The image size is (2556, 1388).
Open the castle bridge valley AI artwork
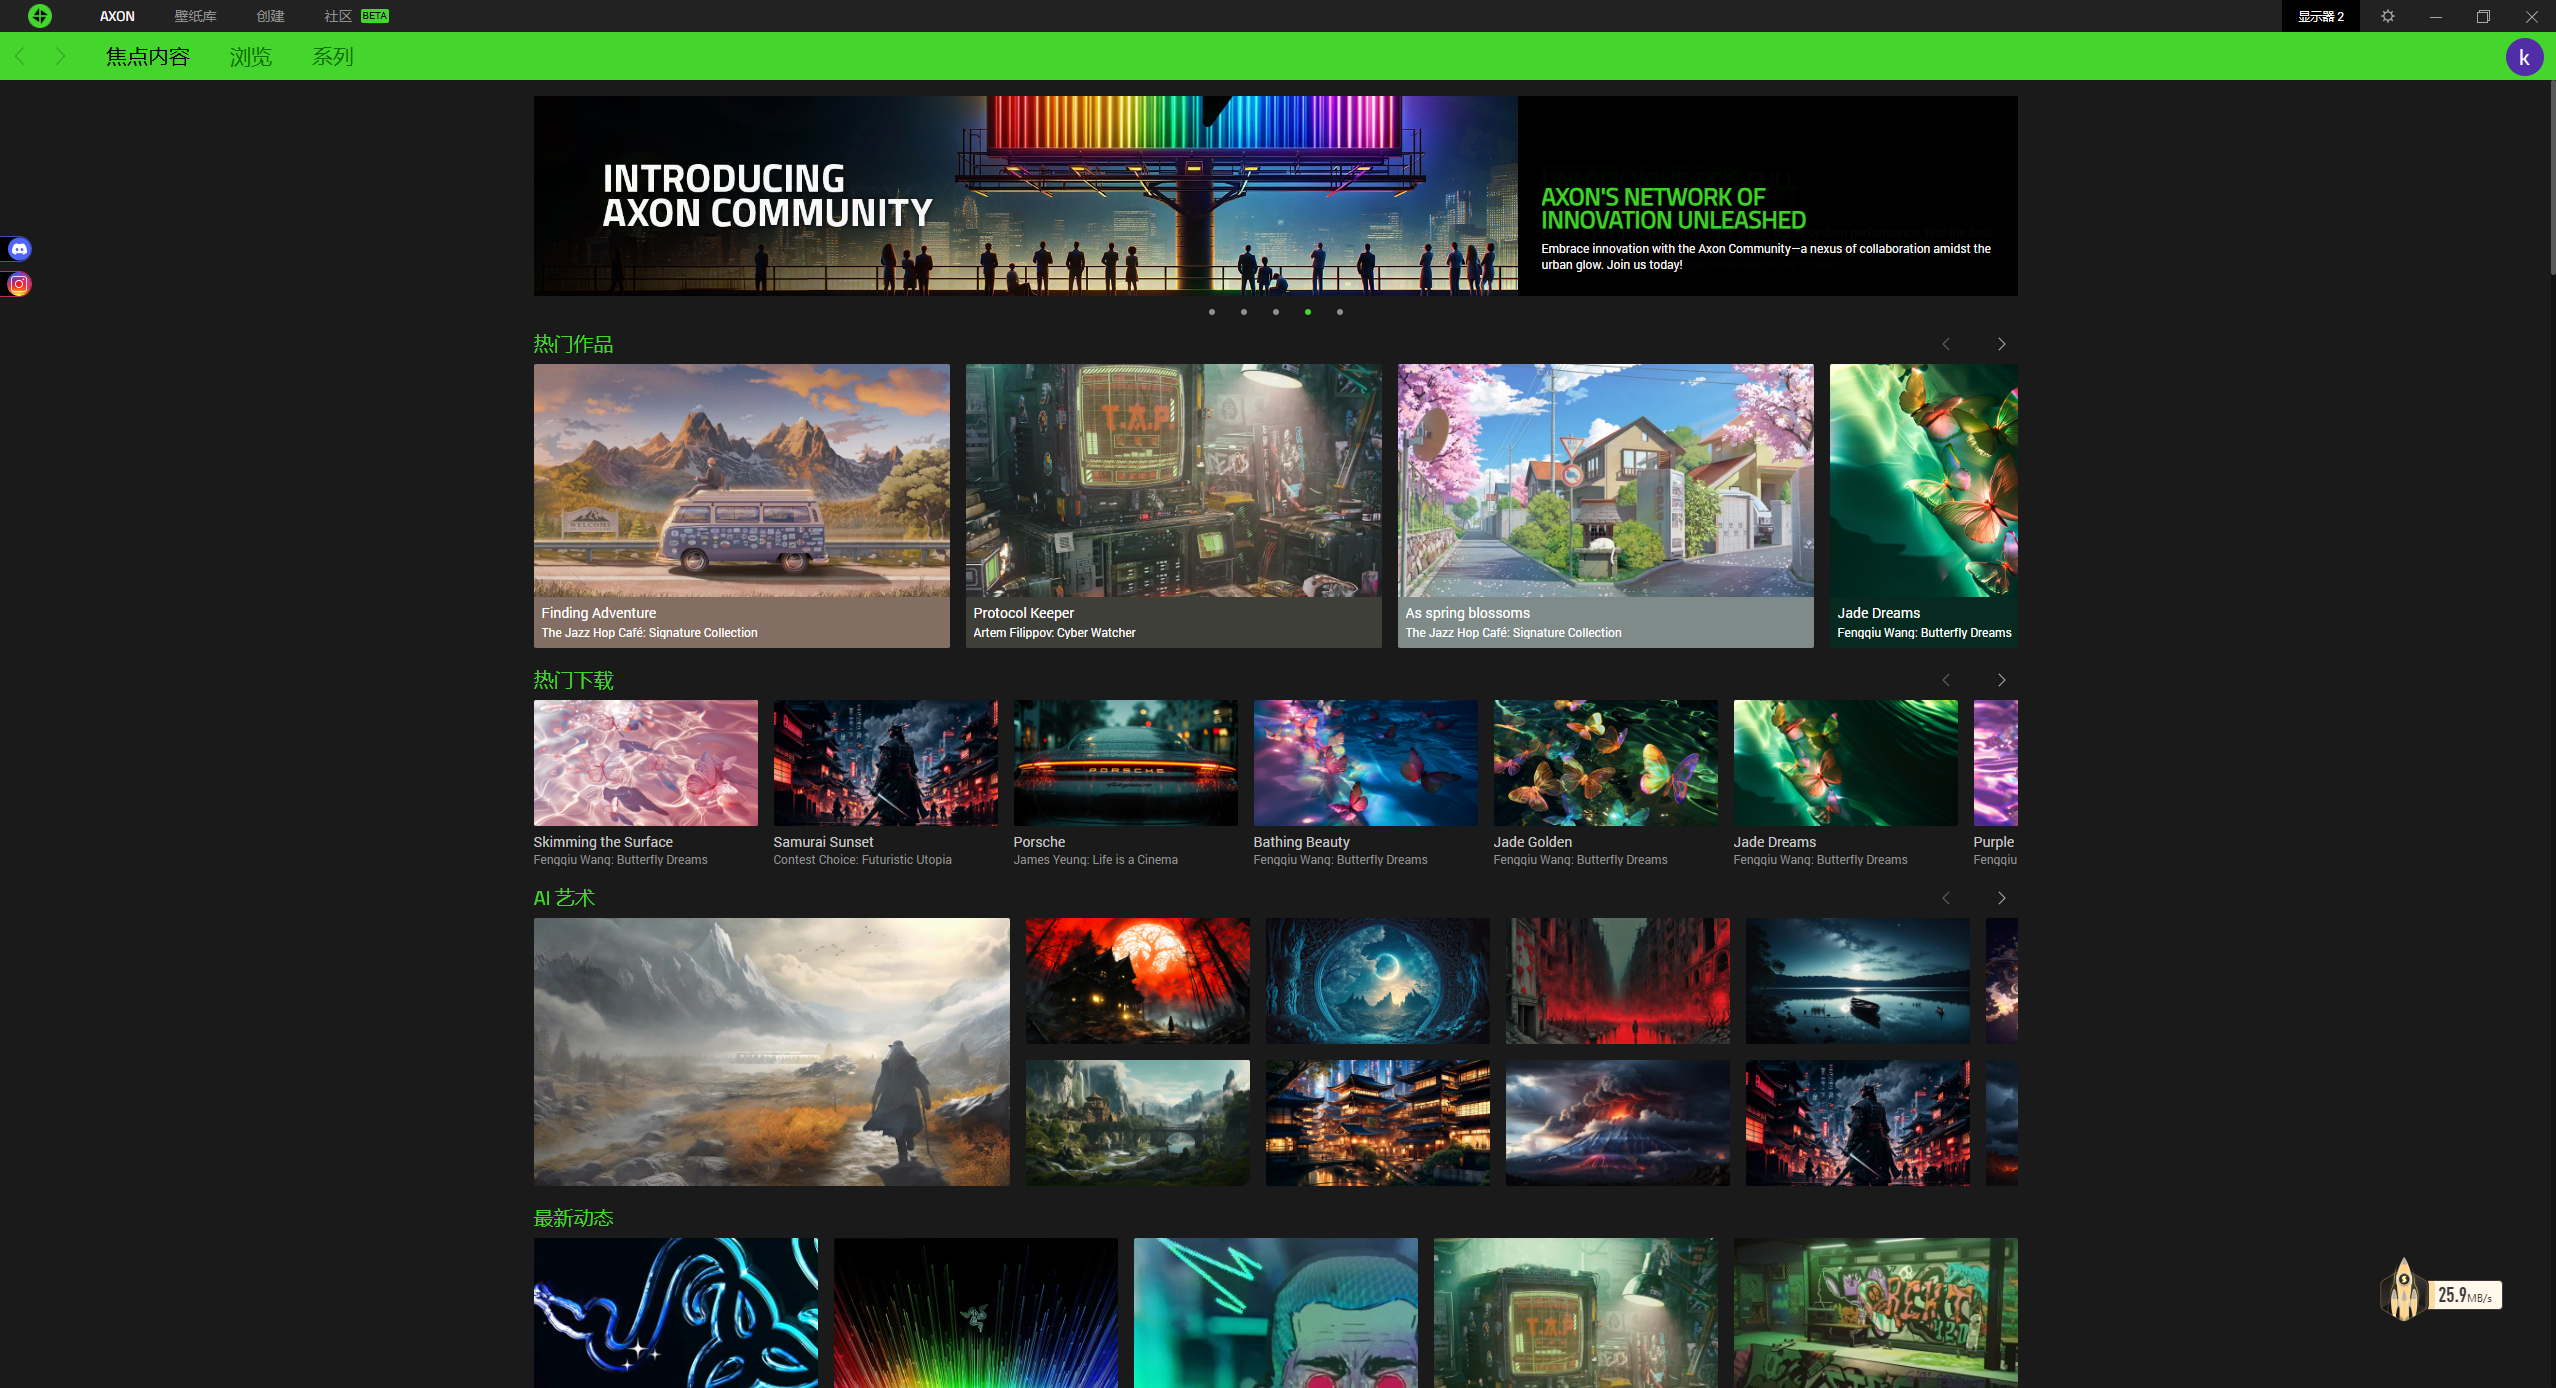click(1138, 1123)
